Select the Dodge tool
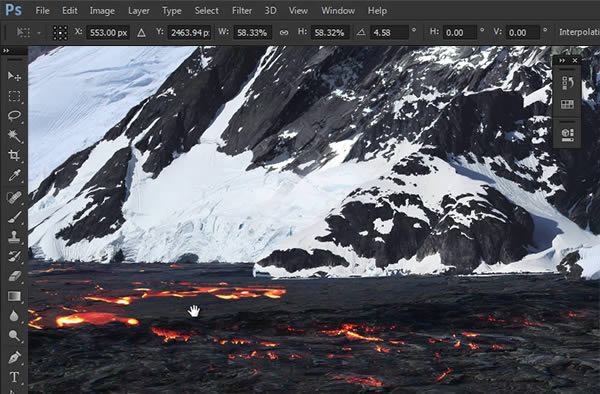This screenshot has height=394, width=600. [x=14, y=335]
